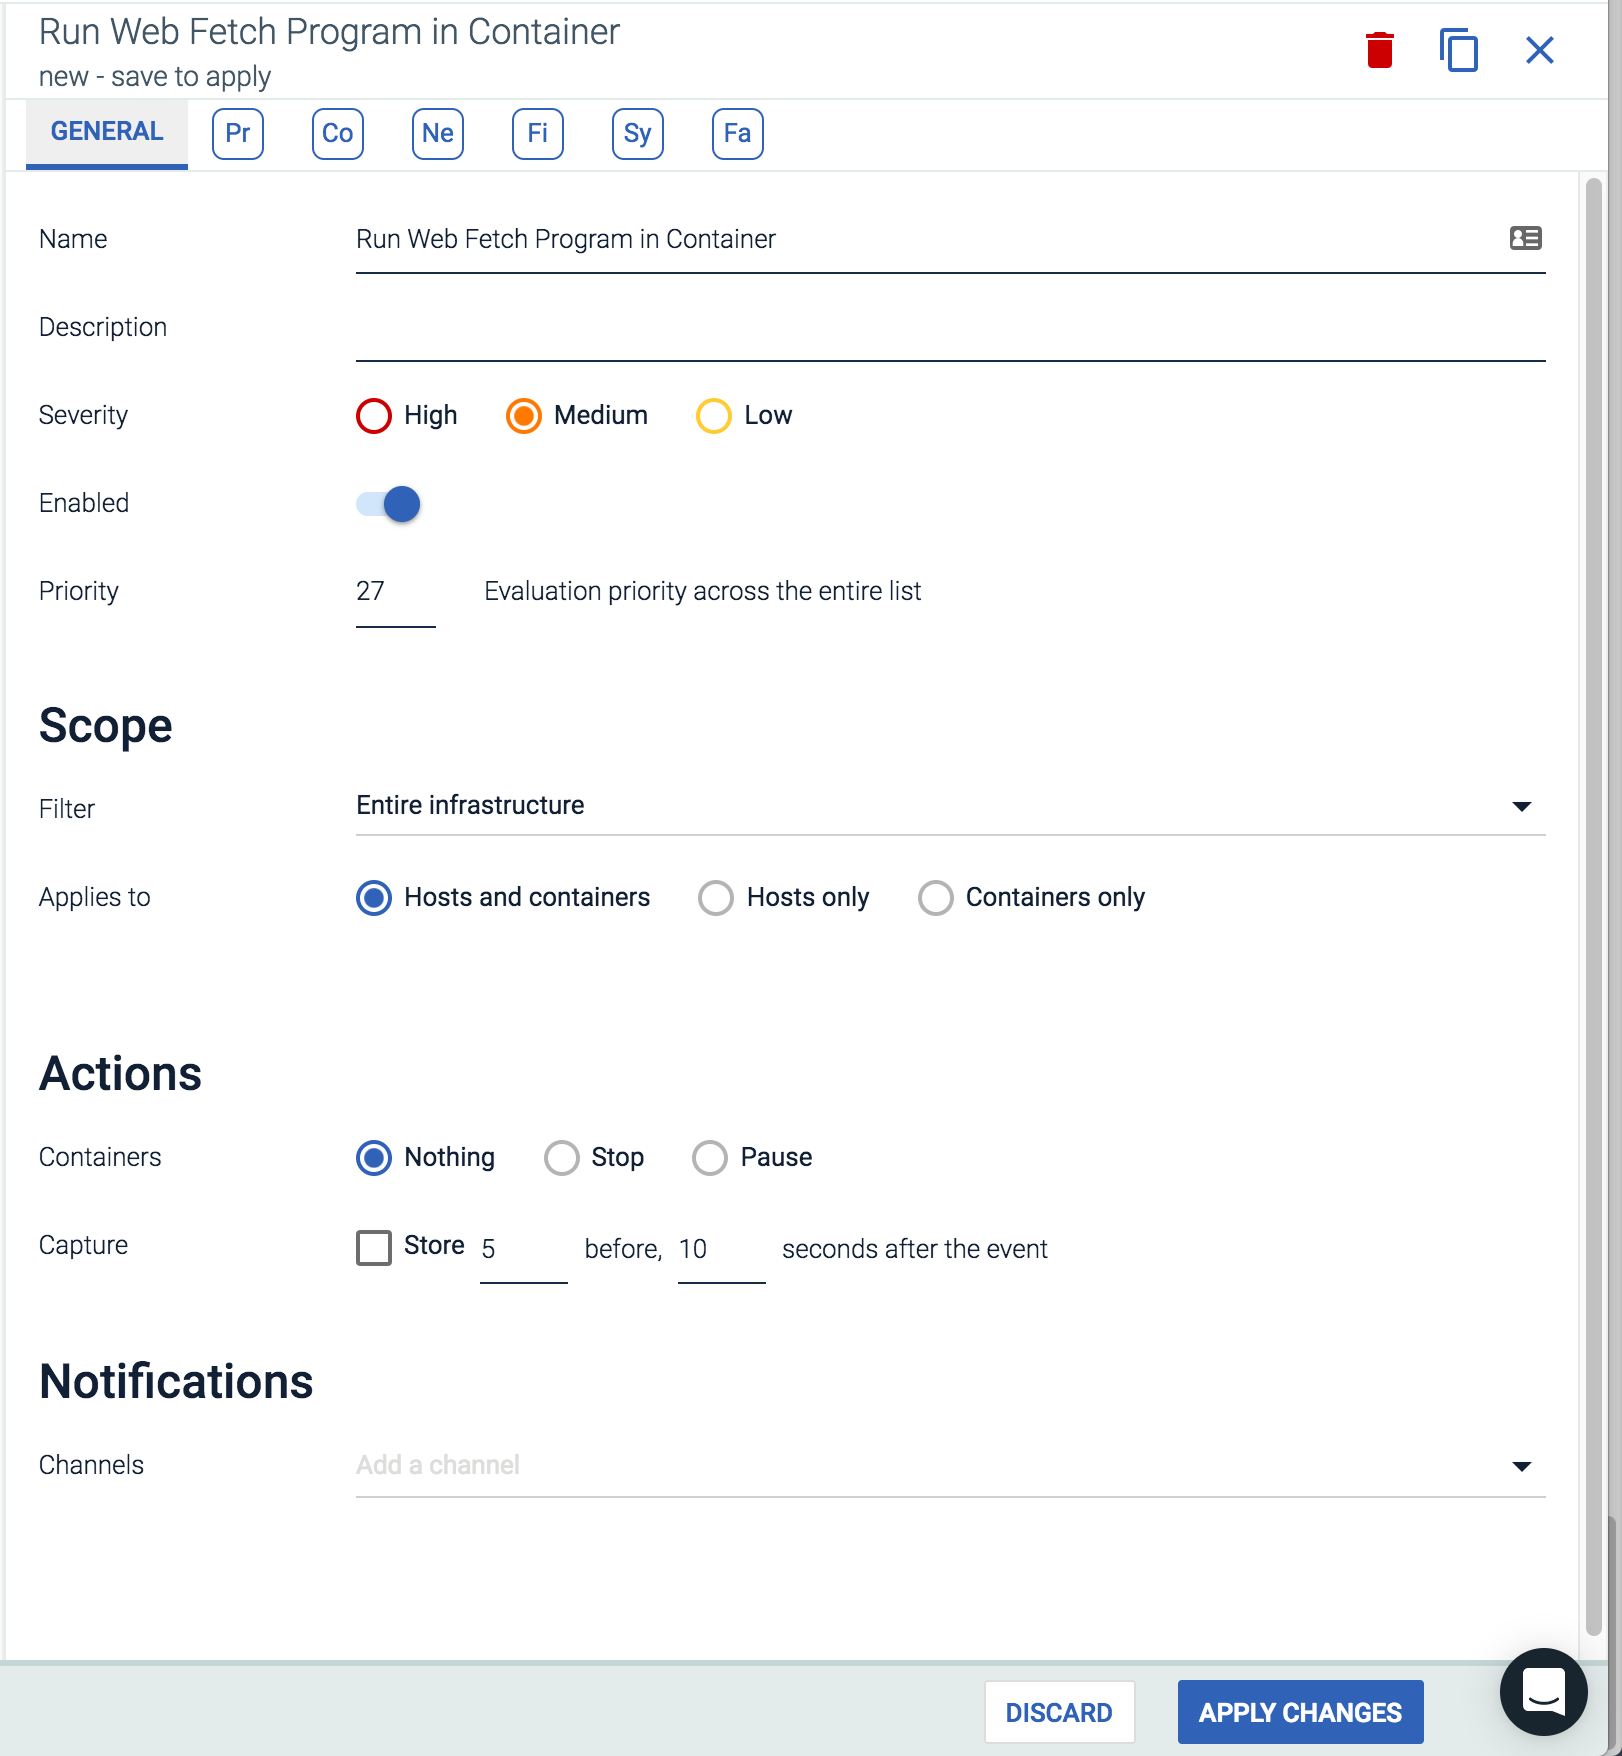Open the Pr tab

[x=238, y=134]
